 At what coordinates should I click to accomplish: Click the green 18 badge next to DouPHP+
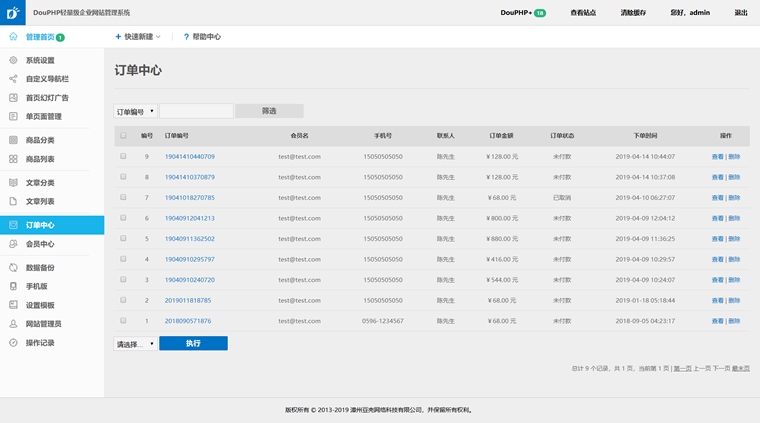pyautogui.click(x=540, y=13)
